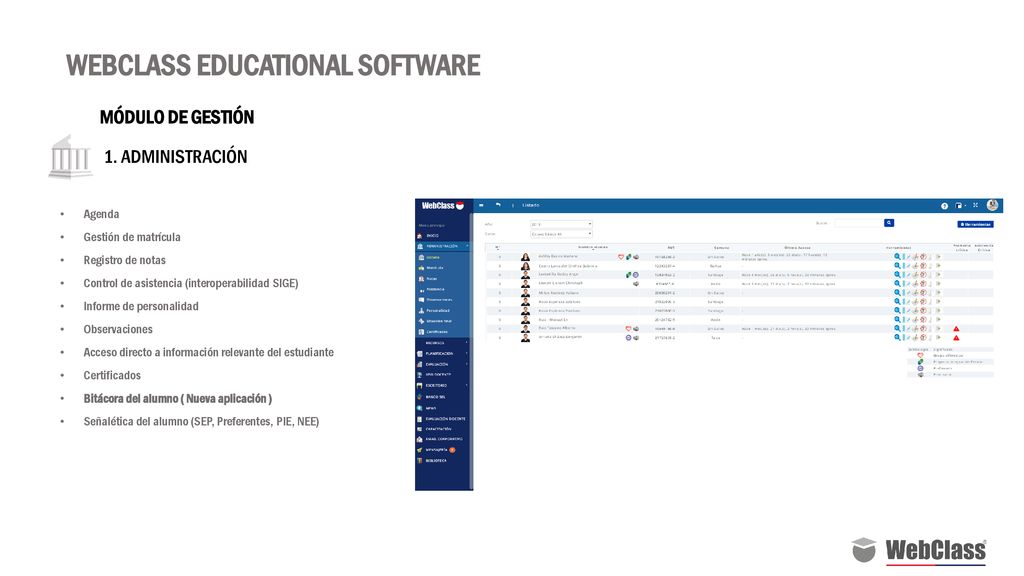Image resolution: width=1024 pixels, height=576 pixels.
Task: Expand the ESCRITORIO sidebar section
Action: pos(443,385)
